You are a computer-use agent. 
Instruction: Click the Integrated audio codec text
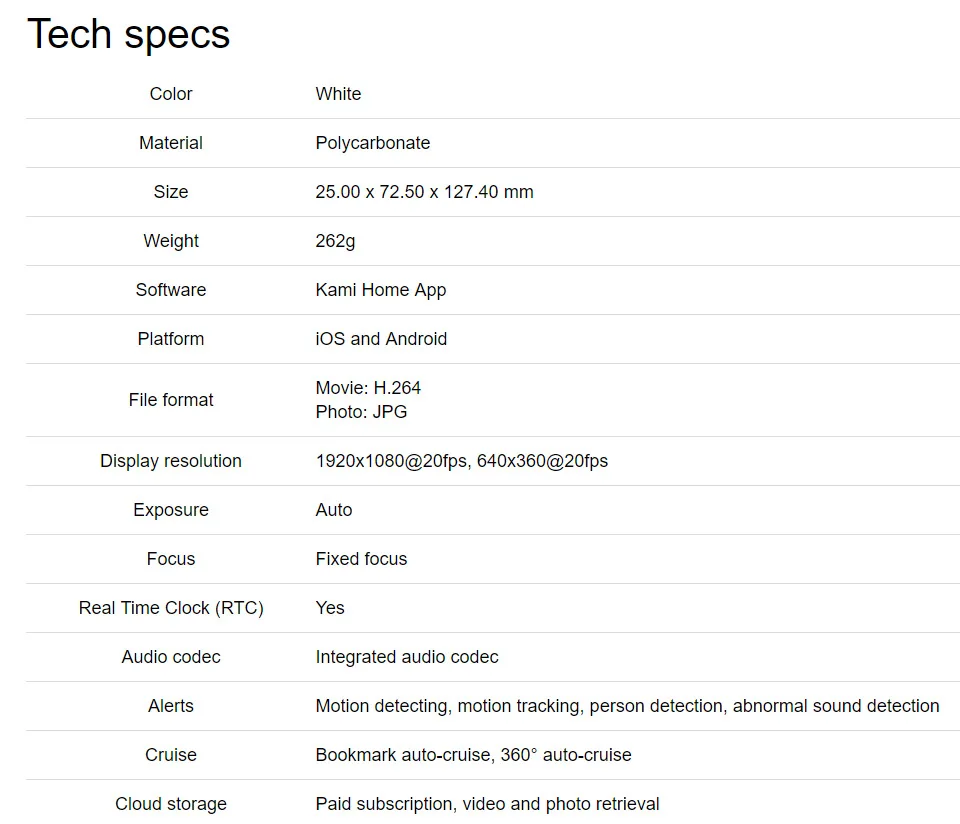[x=407, y=657]
